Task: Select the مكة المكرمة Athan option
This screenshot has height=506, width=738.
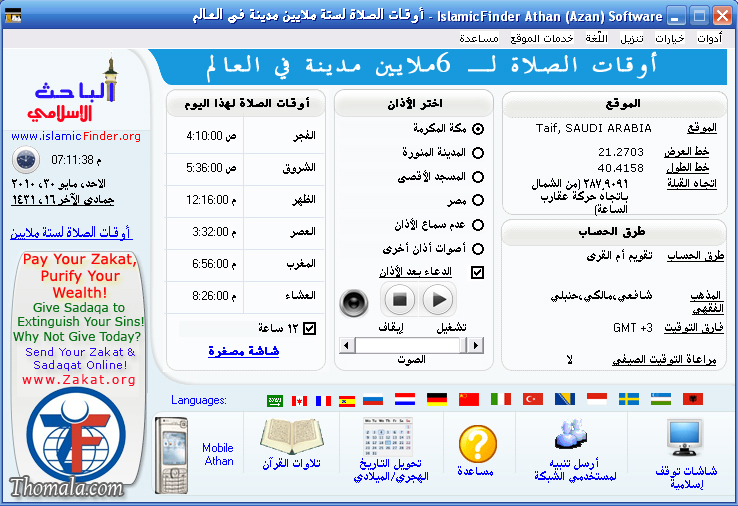Action: coord(478,129)
